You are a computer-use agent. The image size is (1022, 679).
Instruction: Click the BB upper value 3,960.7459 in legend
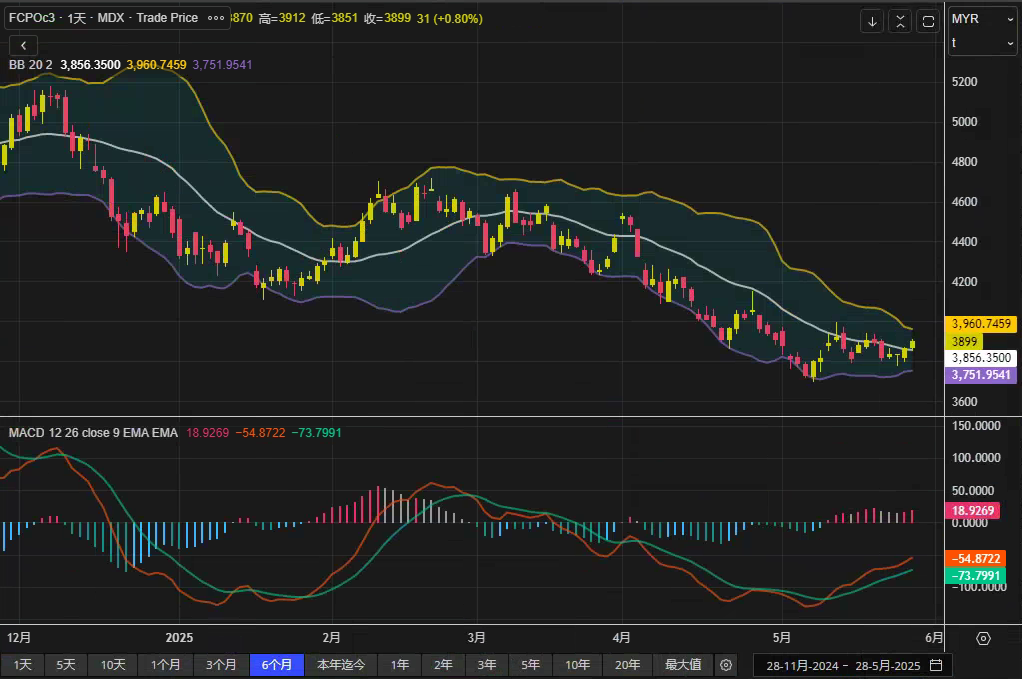pyautogui.click(x=156, y=65)
